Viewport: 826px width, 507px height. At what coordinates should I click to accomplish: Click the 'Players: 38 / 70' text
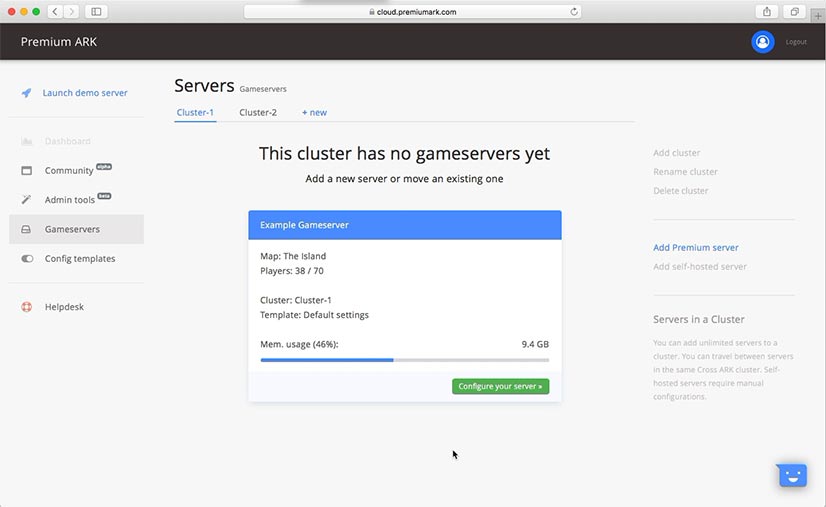(292, 271)
